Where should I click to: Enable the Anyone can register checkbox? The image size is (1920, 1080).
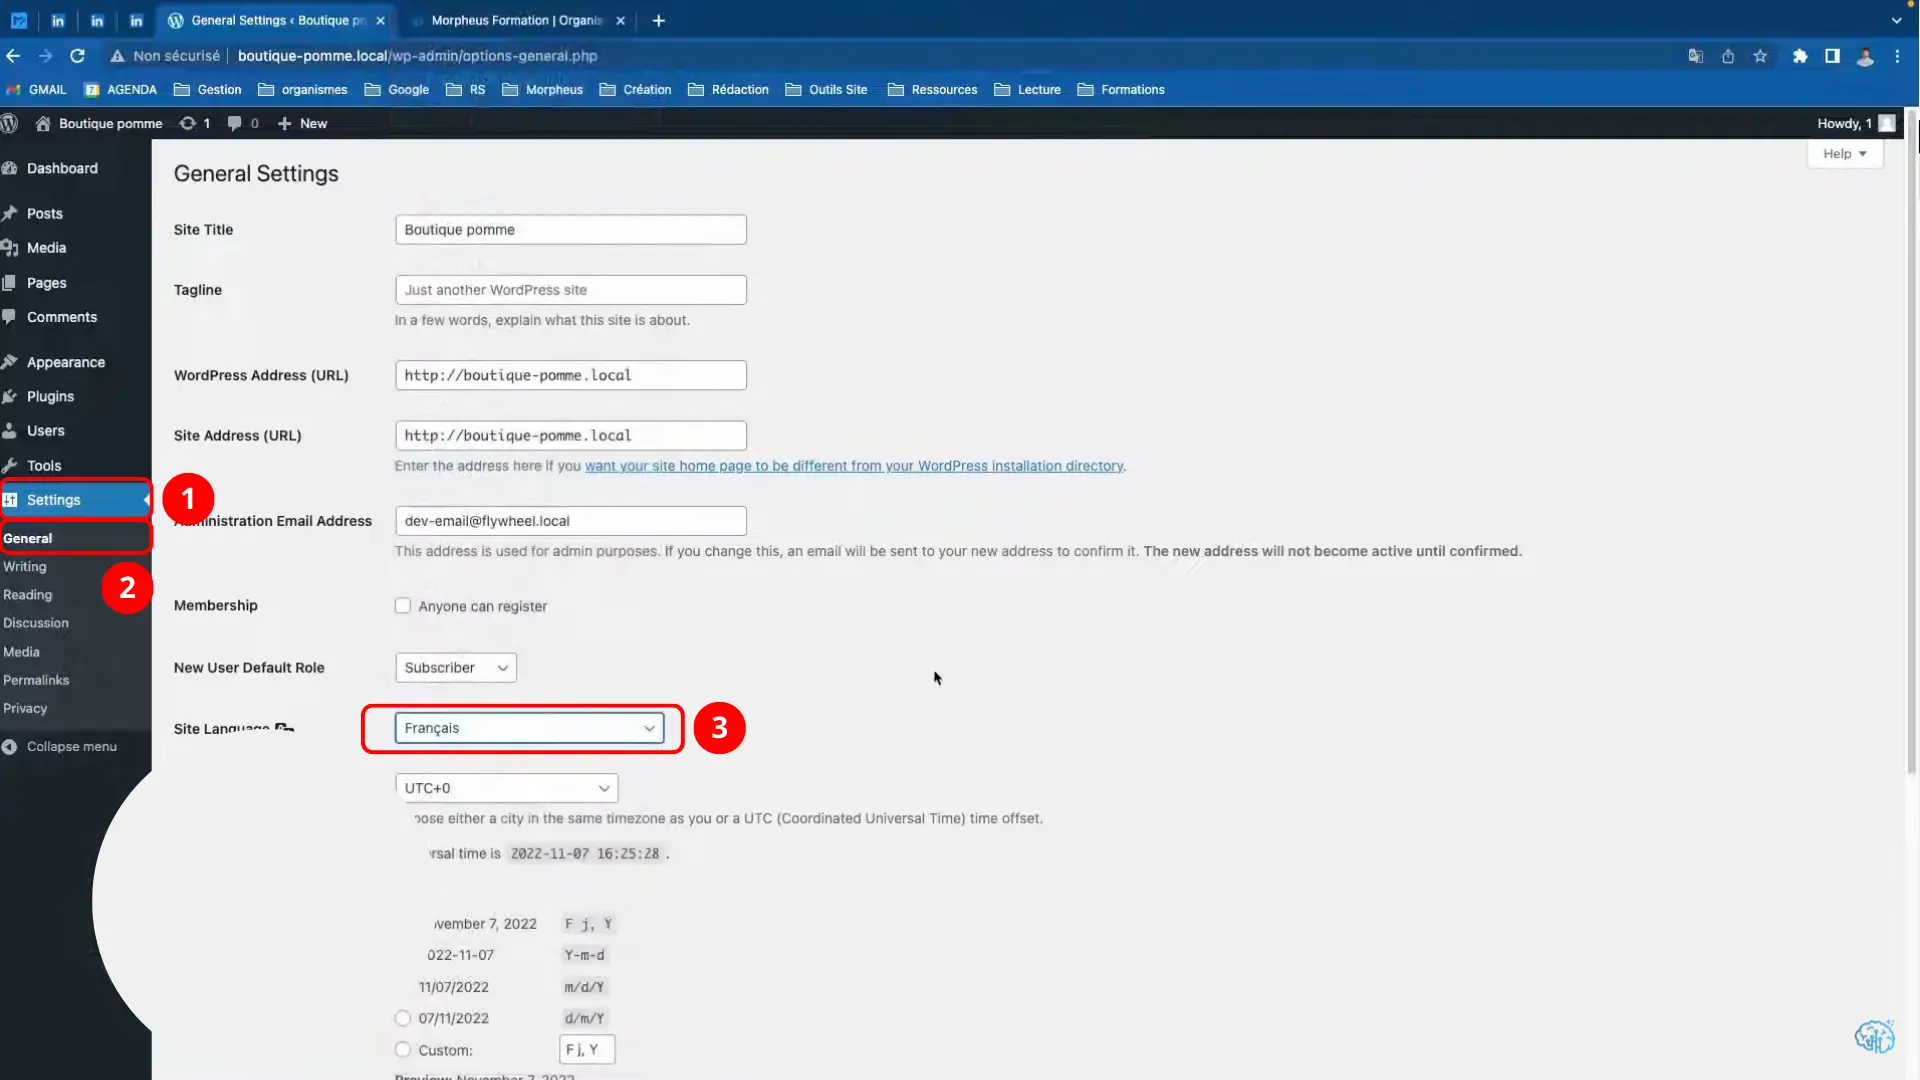(403, 605)
